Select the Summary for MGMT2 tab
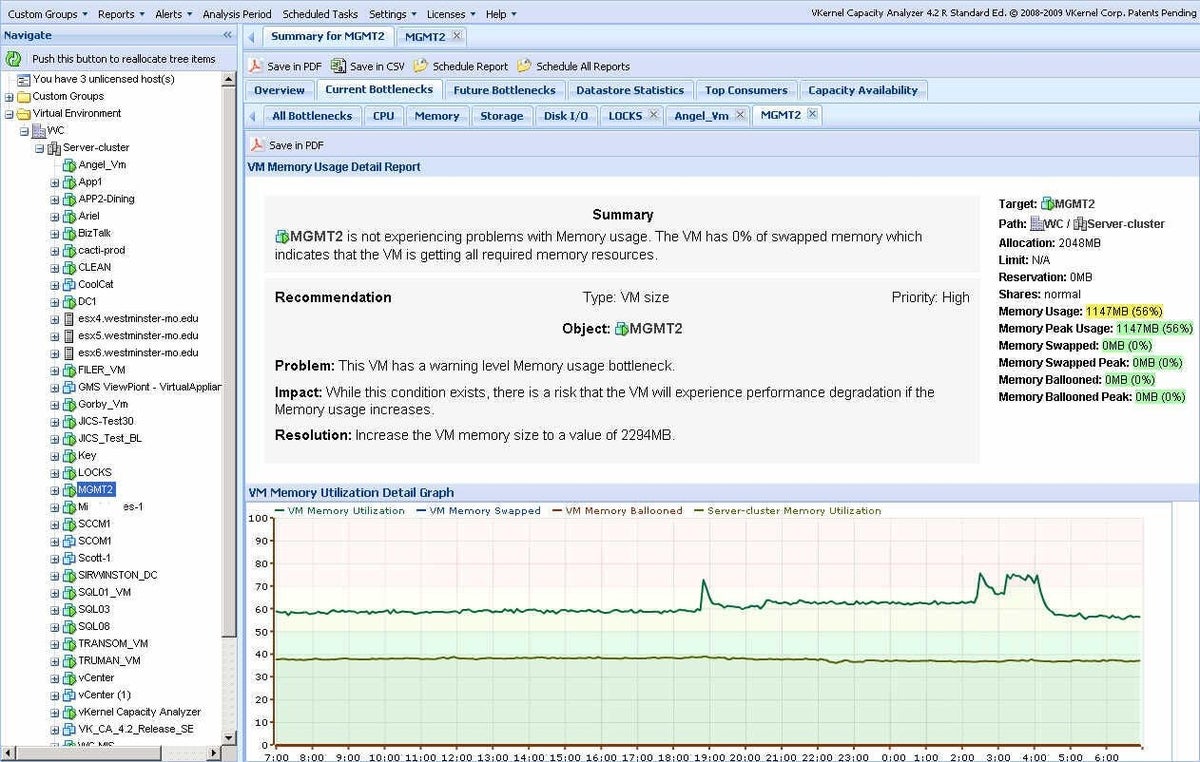This screenshot has height=762, width=1200. [327, 36]
